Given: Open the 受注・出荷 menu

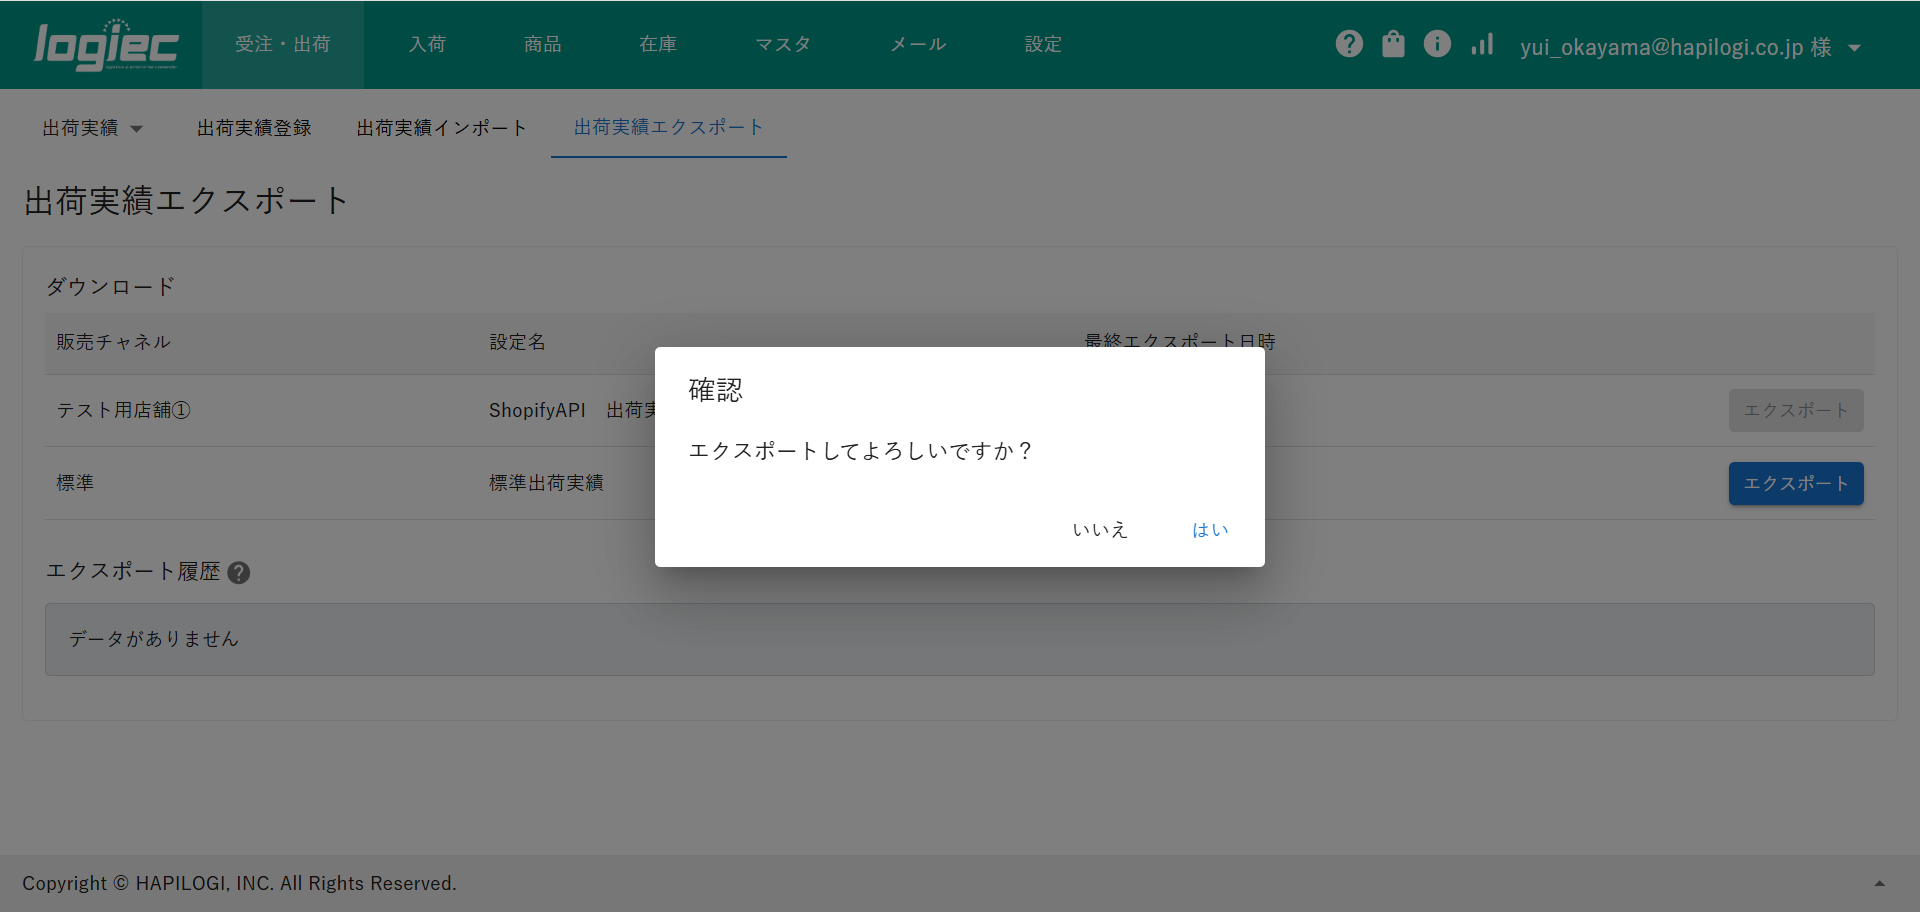Looking at the screenshot, I should click(x=283, y=44).
